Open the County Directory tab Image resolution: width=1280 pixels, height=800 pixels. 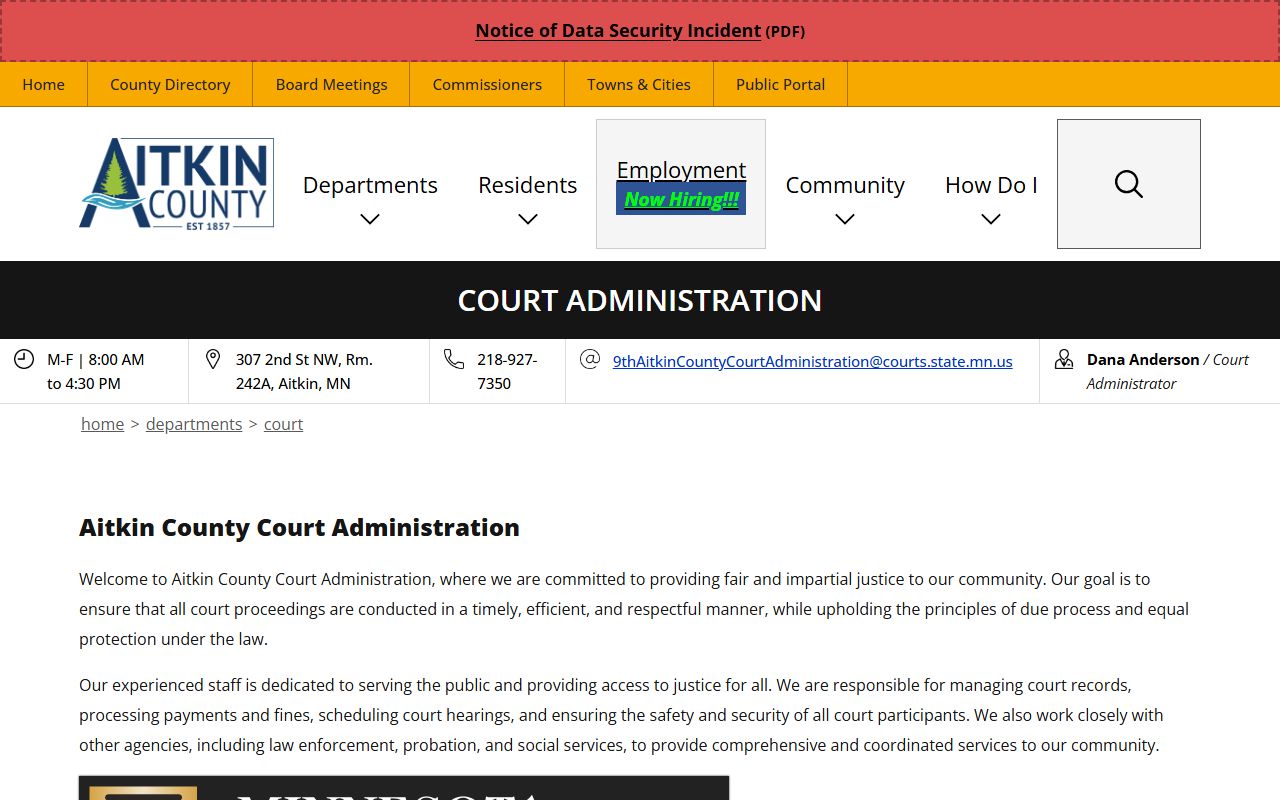170,84
